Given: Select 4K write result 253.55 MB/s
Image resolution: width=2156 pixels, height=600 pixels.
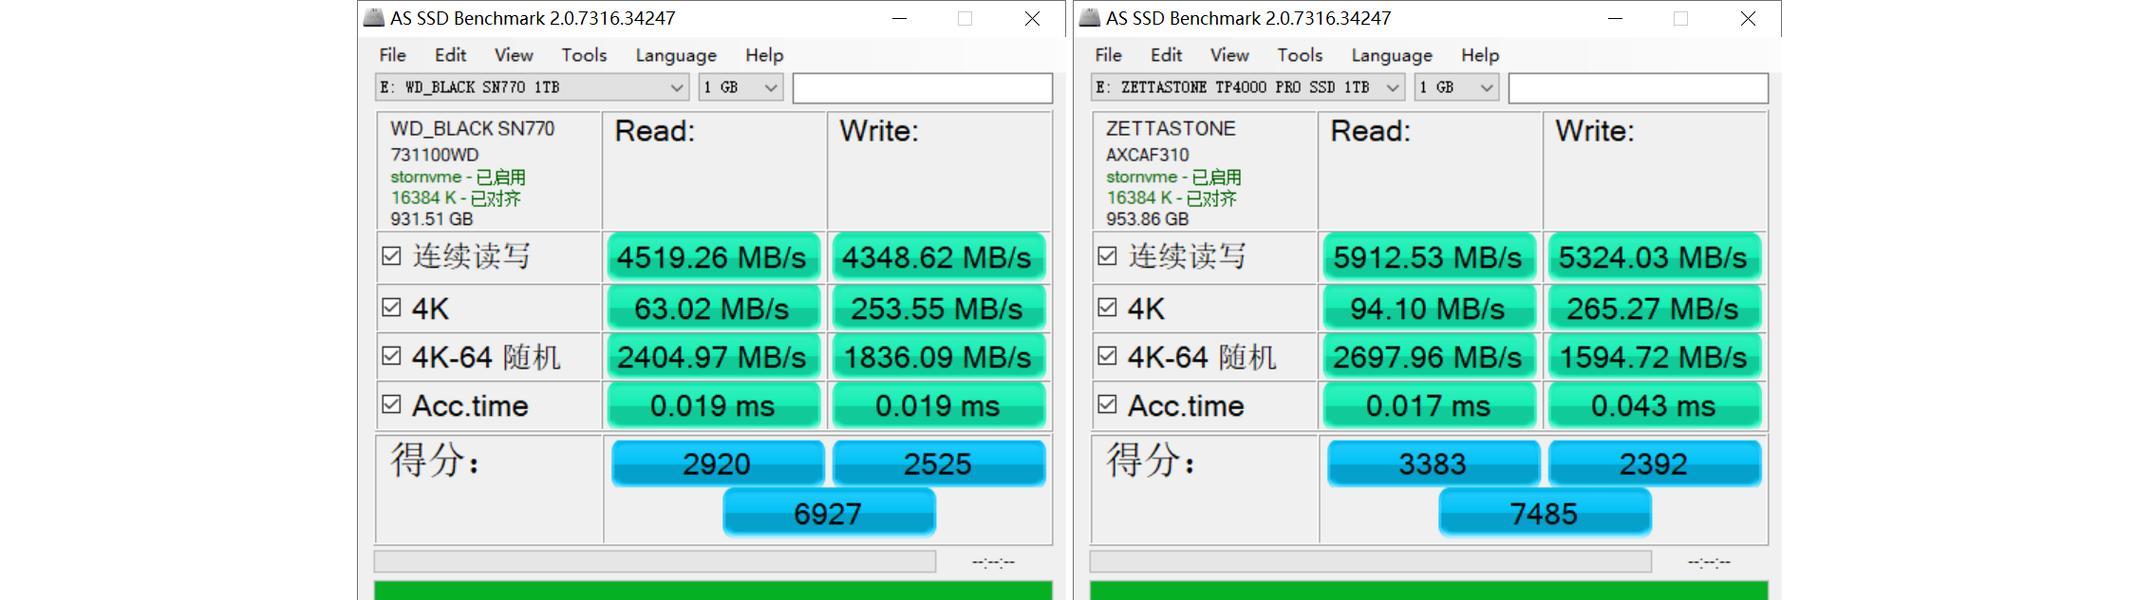Looking at the screenshot, I should point(937,308).
